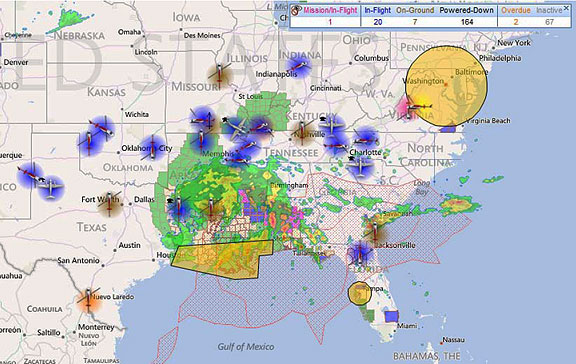This screenshot has height=364, width=576.
Task: Click the In-Flight count of 20
Action: 378,22
